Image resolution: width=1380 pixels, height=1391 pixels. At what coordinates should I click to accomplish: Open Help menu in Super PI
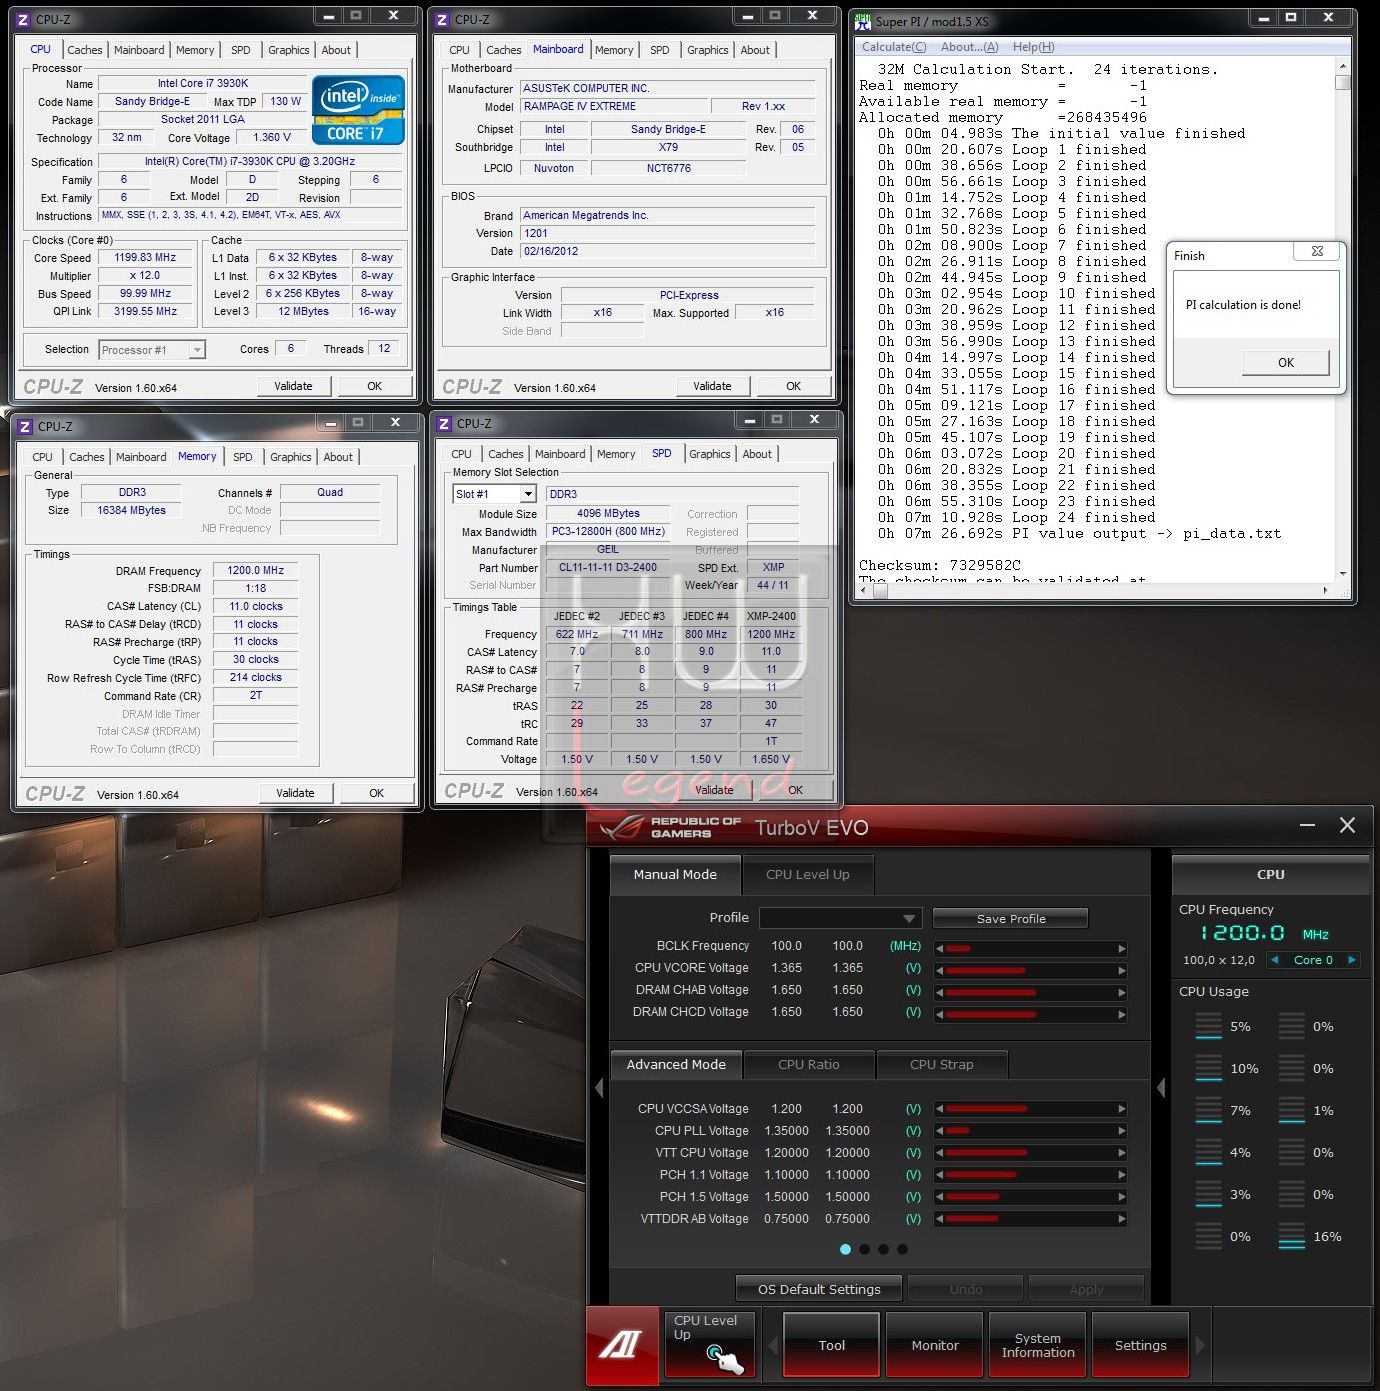point(1033,47)
